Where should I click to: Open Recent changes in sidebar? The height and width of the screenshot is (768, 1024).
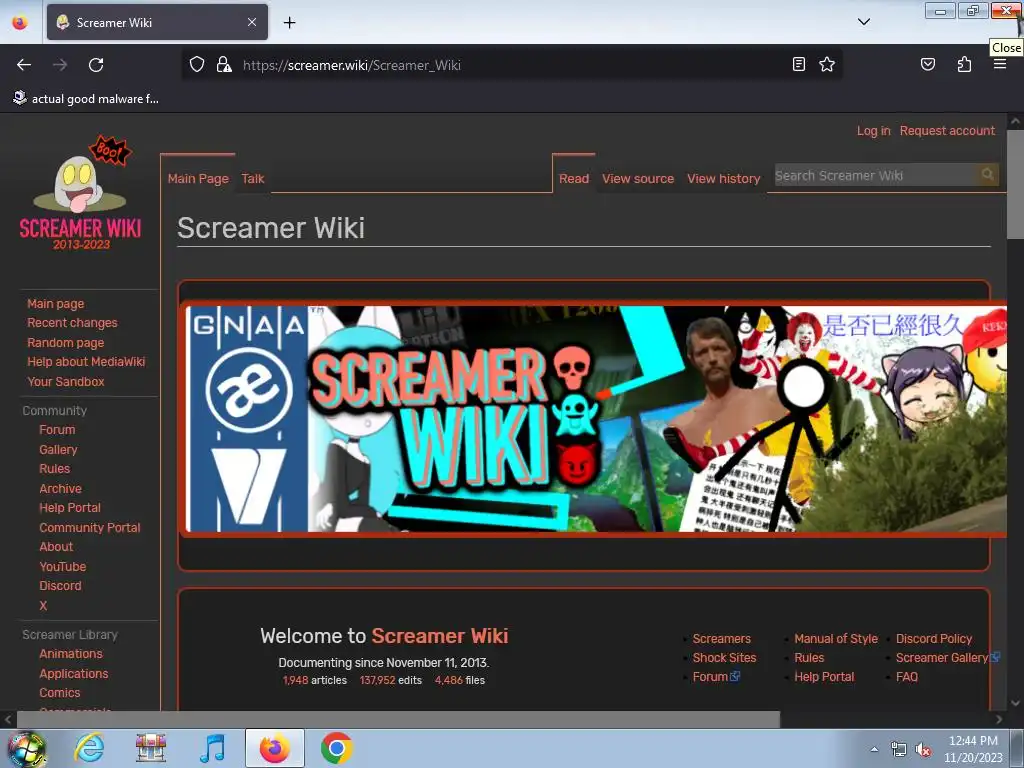point(72,323)
